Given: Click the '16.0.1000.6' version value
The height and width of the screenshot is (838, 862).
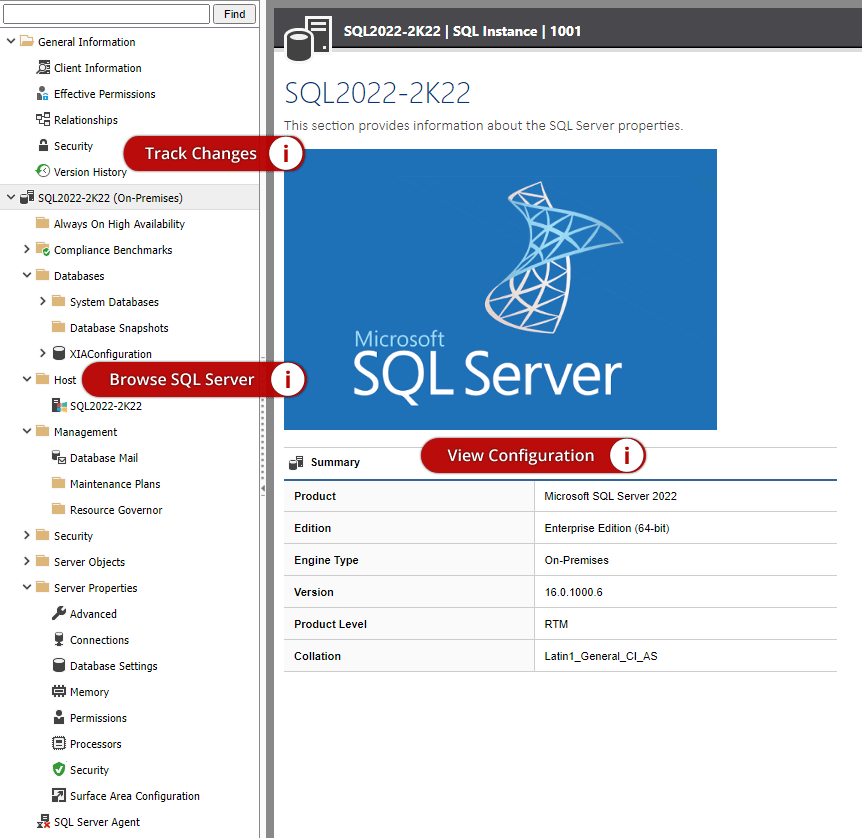Looking at the screenshot, I should pos(573,592).
